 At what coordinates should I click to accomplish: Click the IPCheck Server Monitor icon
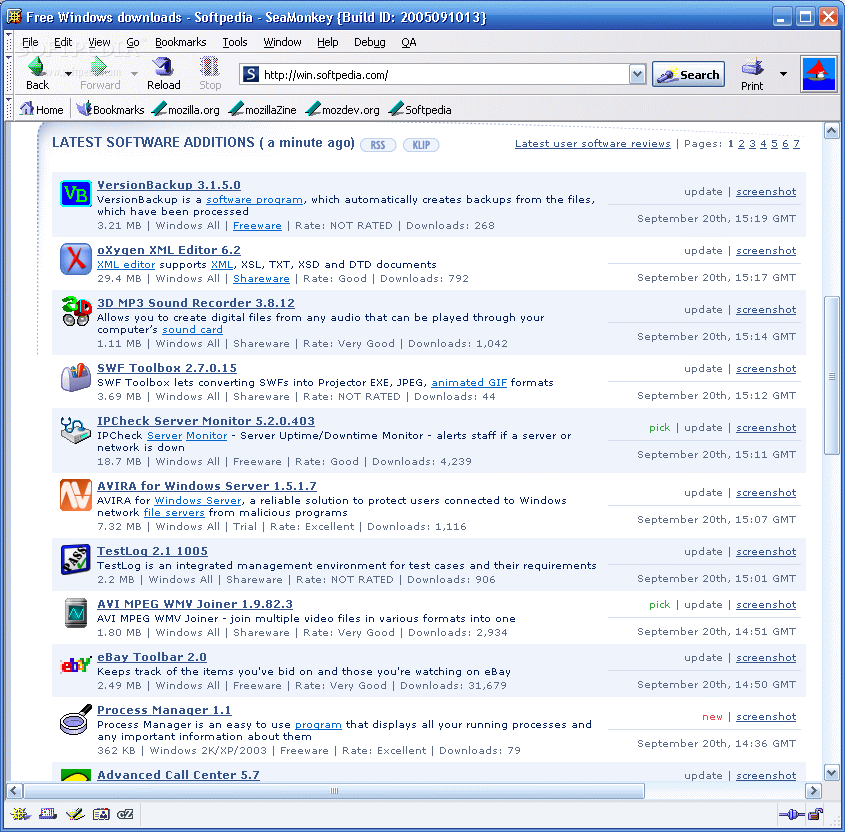(x=75, y=430)
